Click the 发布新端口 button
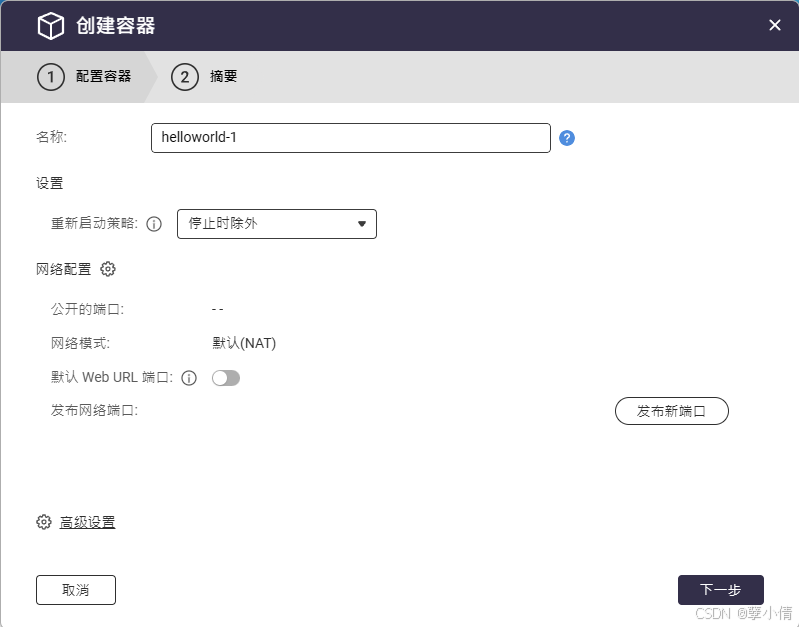This screenshot has height=627, width=799. pos(671,411)
